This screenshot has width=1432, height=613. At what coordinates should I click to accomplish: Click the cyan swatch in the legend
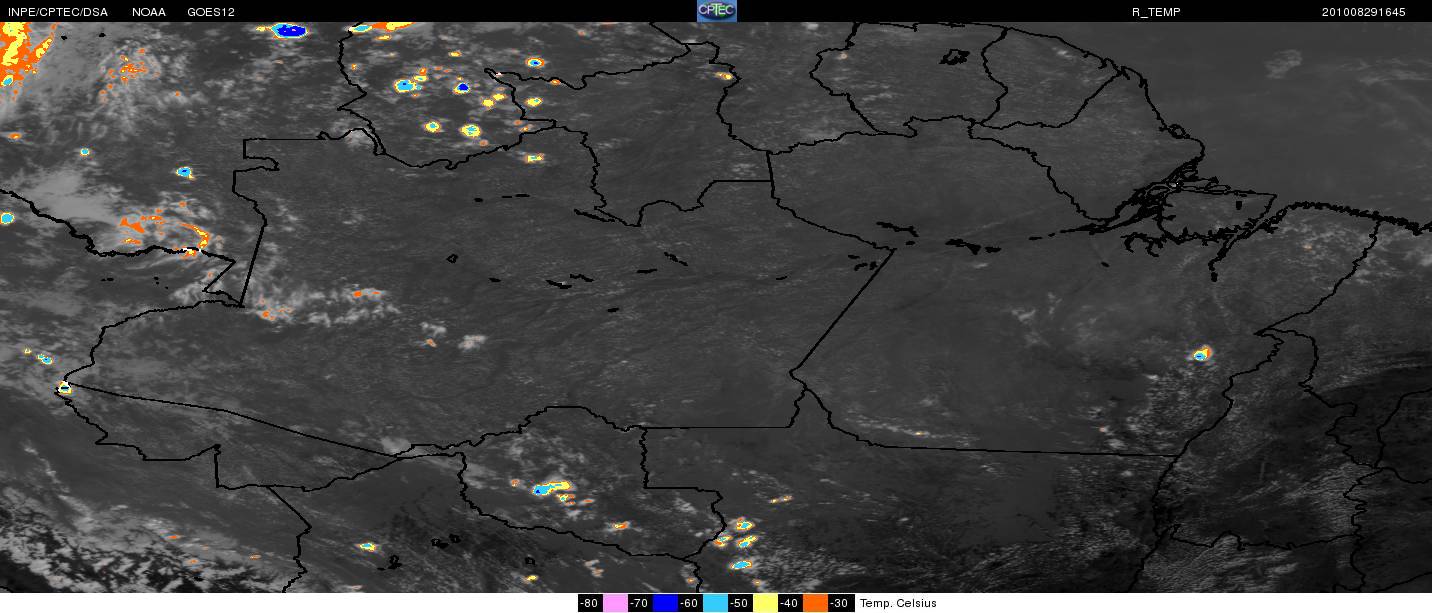pyautogui.click(x=714, y=603)
